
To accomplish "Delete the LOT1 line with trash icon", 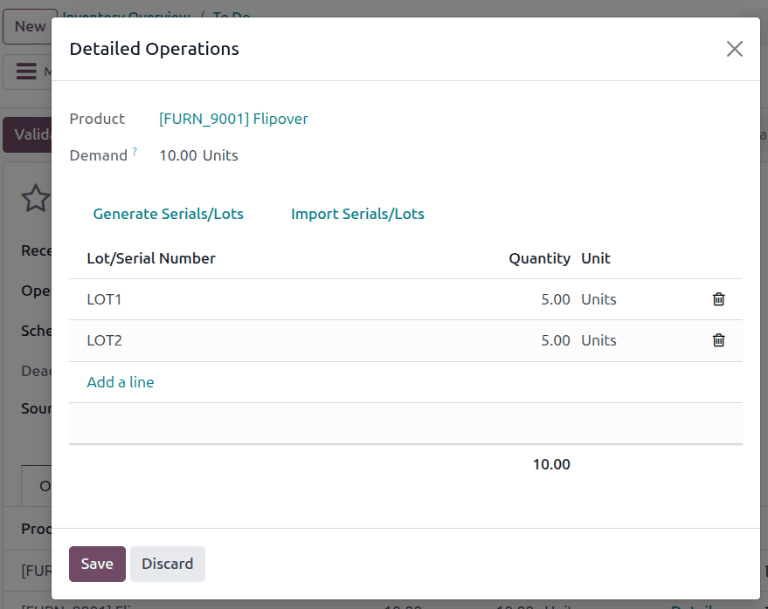I will pos(718,299).
